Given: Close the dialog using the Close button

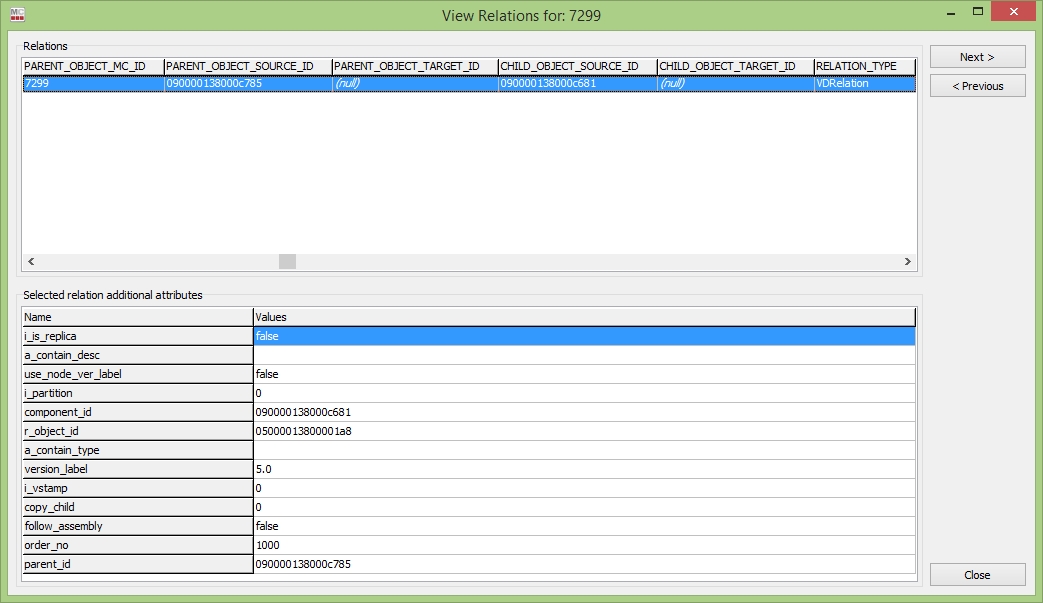Looking at the screenshot, I should pyautogui.click(x=977, y=575).
